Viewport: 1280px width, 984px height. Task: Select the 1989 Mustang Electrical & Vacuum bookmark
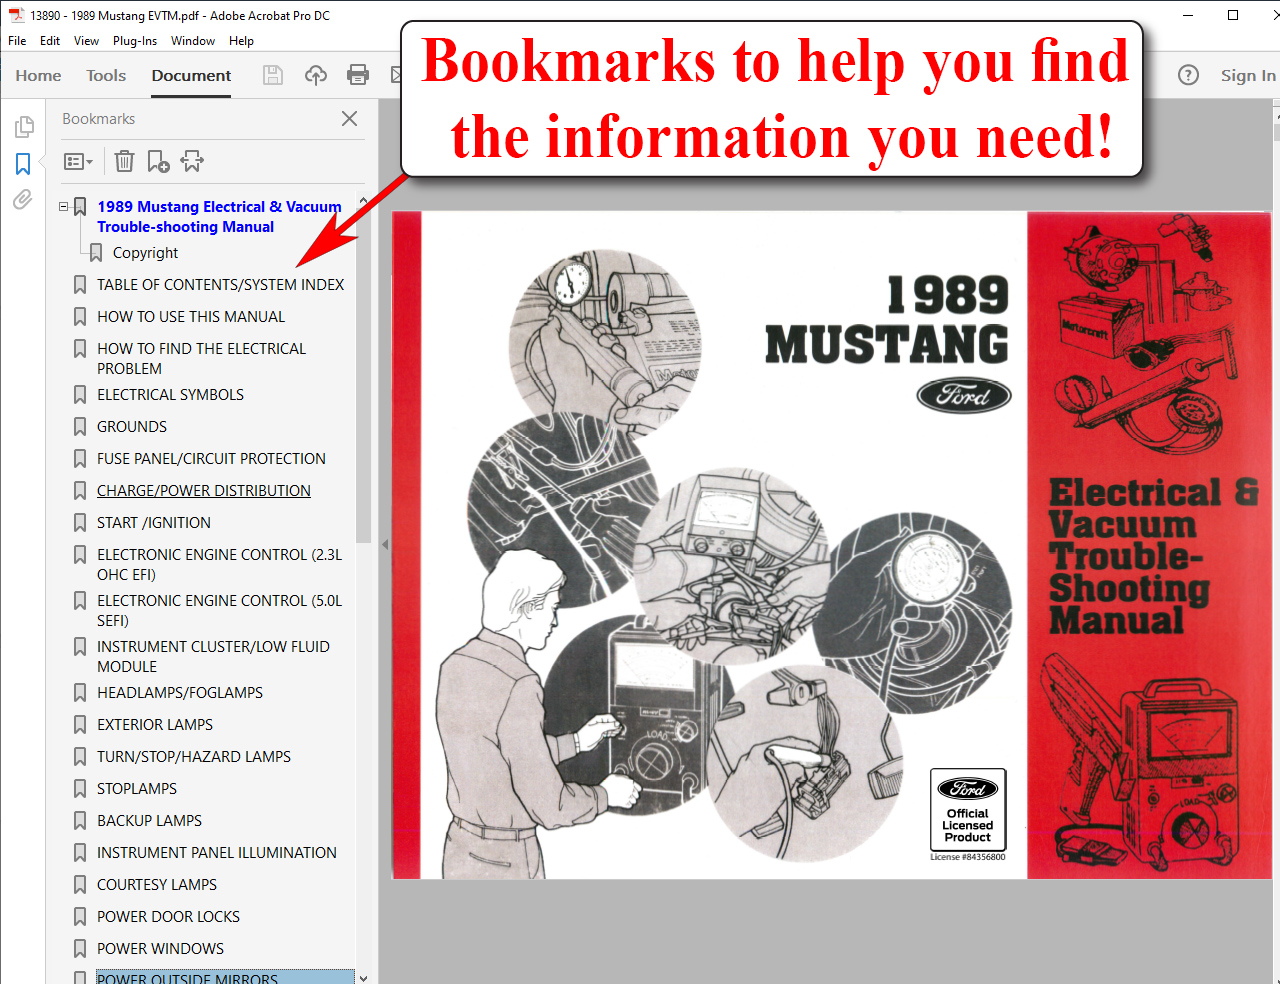pyautogui.click(x=219, y=217)
